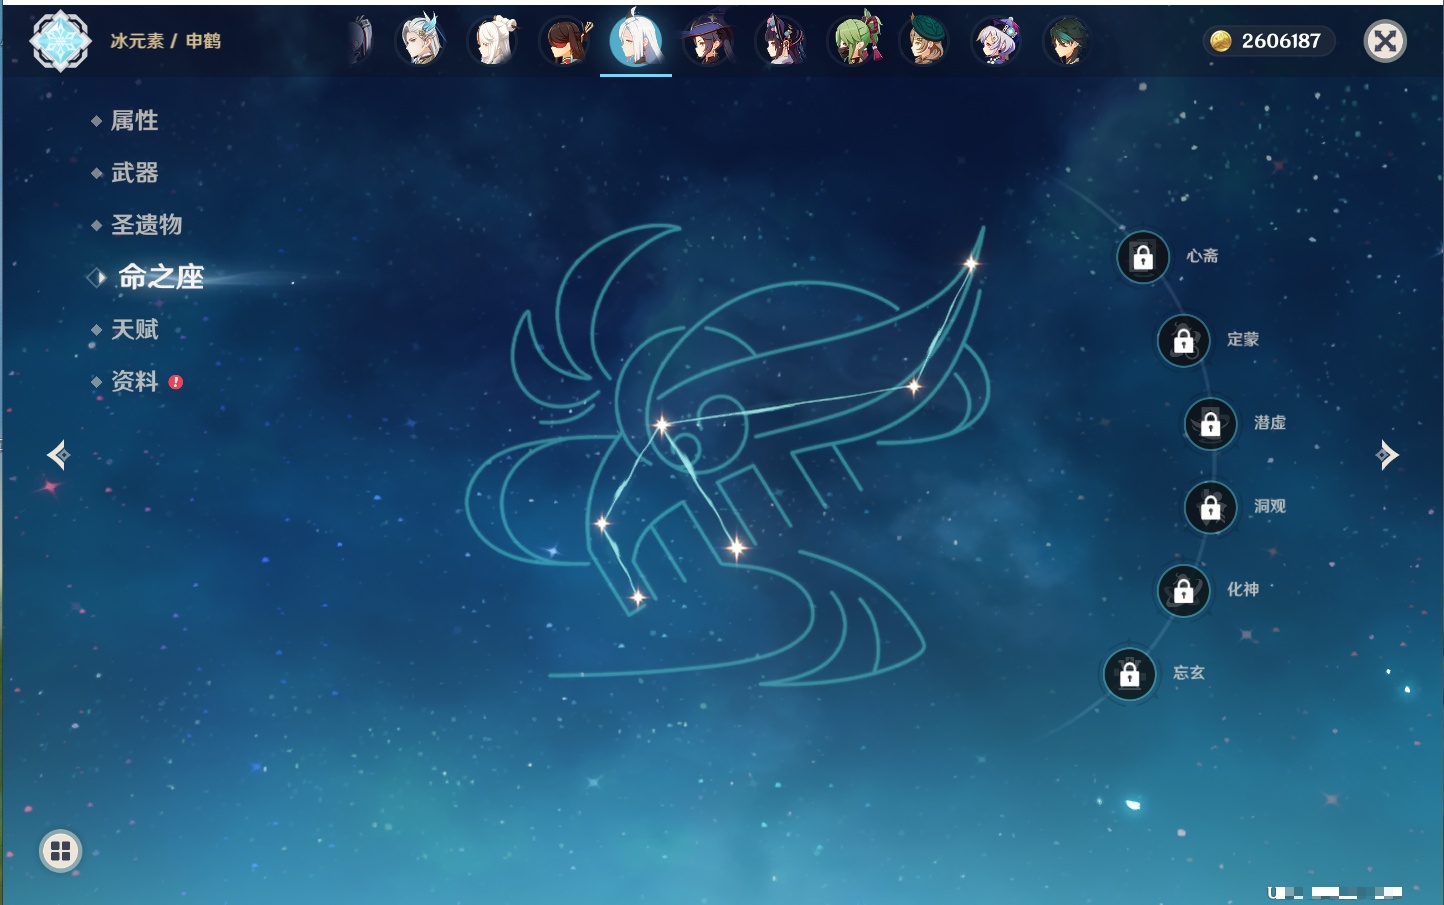Switch to the 圣遗物 artifacts tab
The image size is (1444, 905).
[x=146, y=225]
